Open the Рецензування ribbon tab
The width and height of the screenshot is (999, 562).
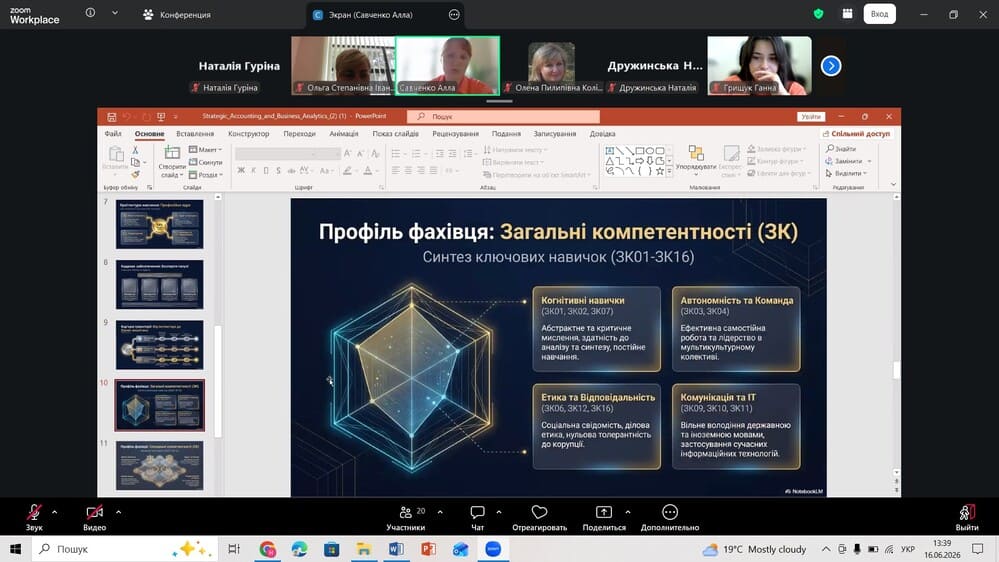pyautogui.click(x=456, y=134)
